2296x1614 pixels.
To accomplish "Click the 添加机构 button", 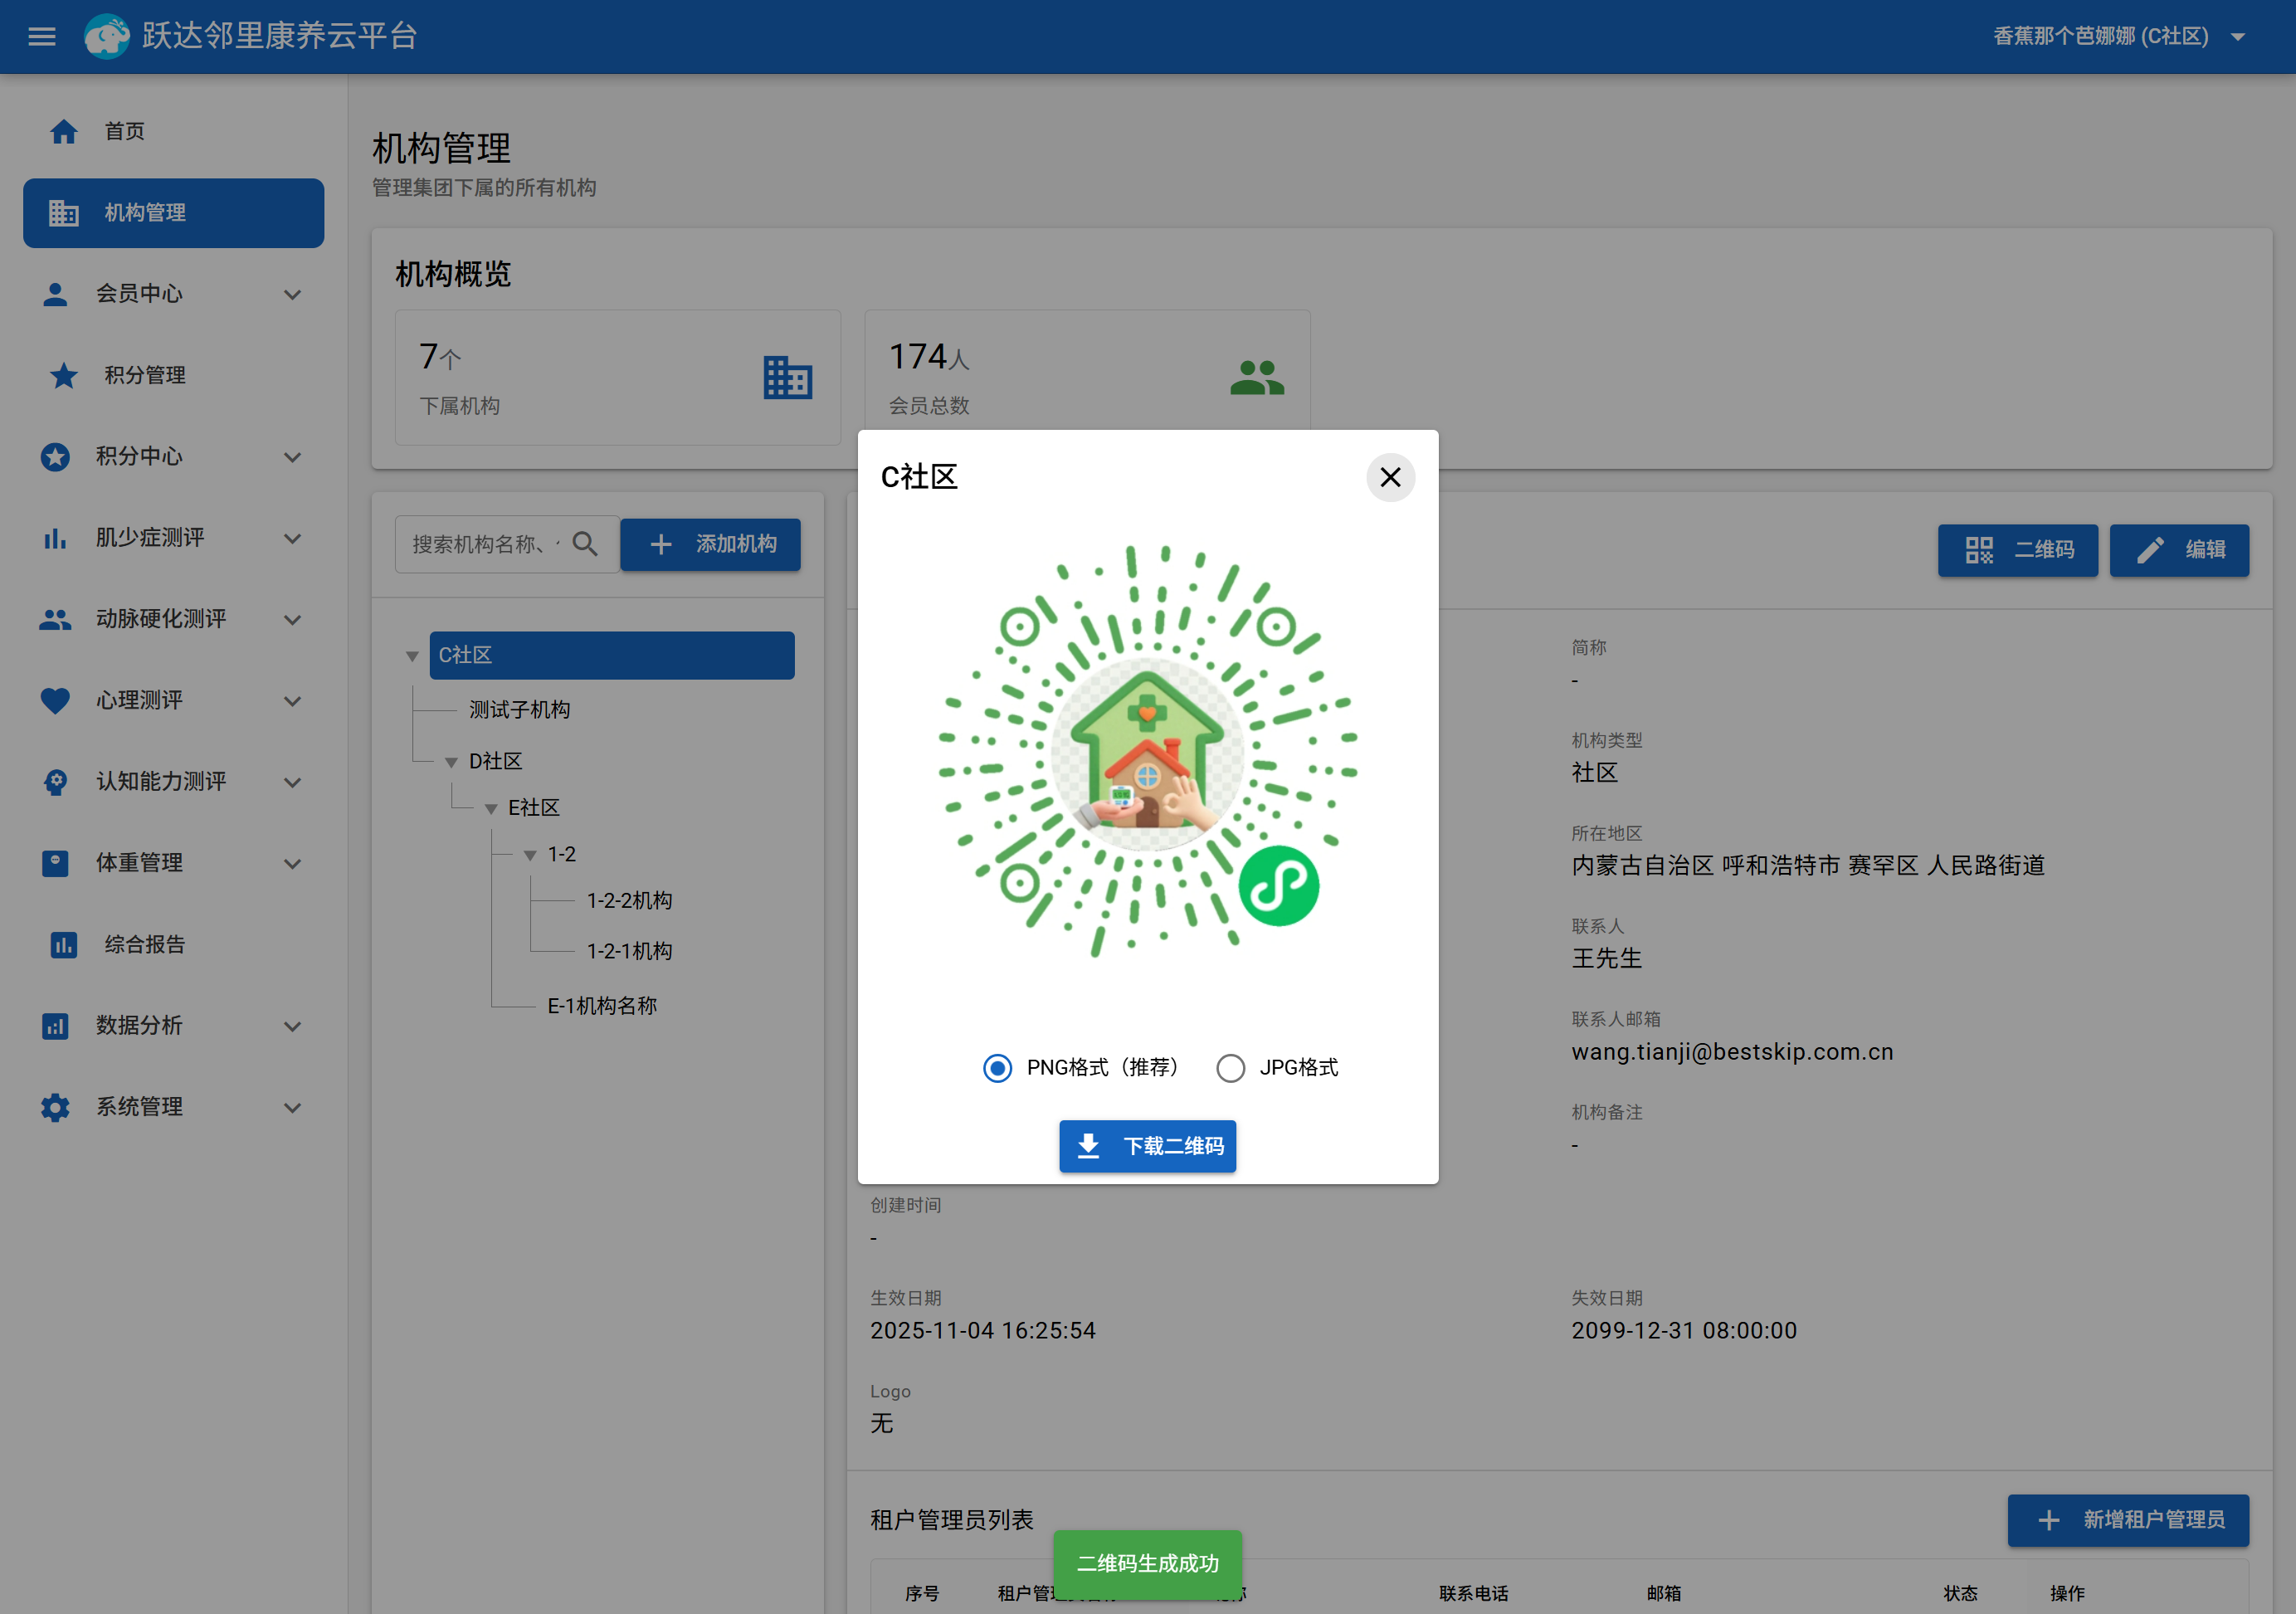I will click(710, 544).
